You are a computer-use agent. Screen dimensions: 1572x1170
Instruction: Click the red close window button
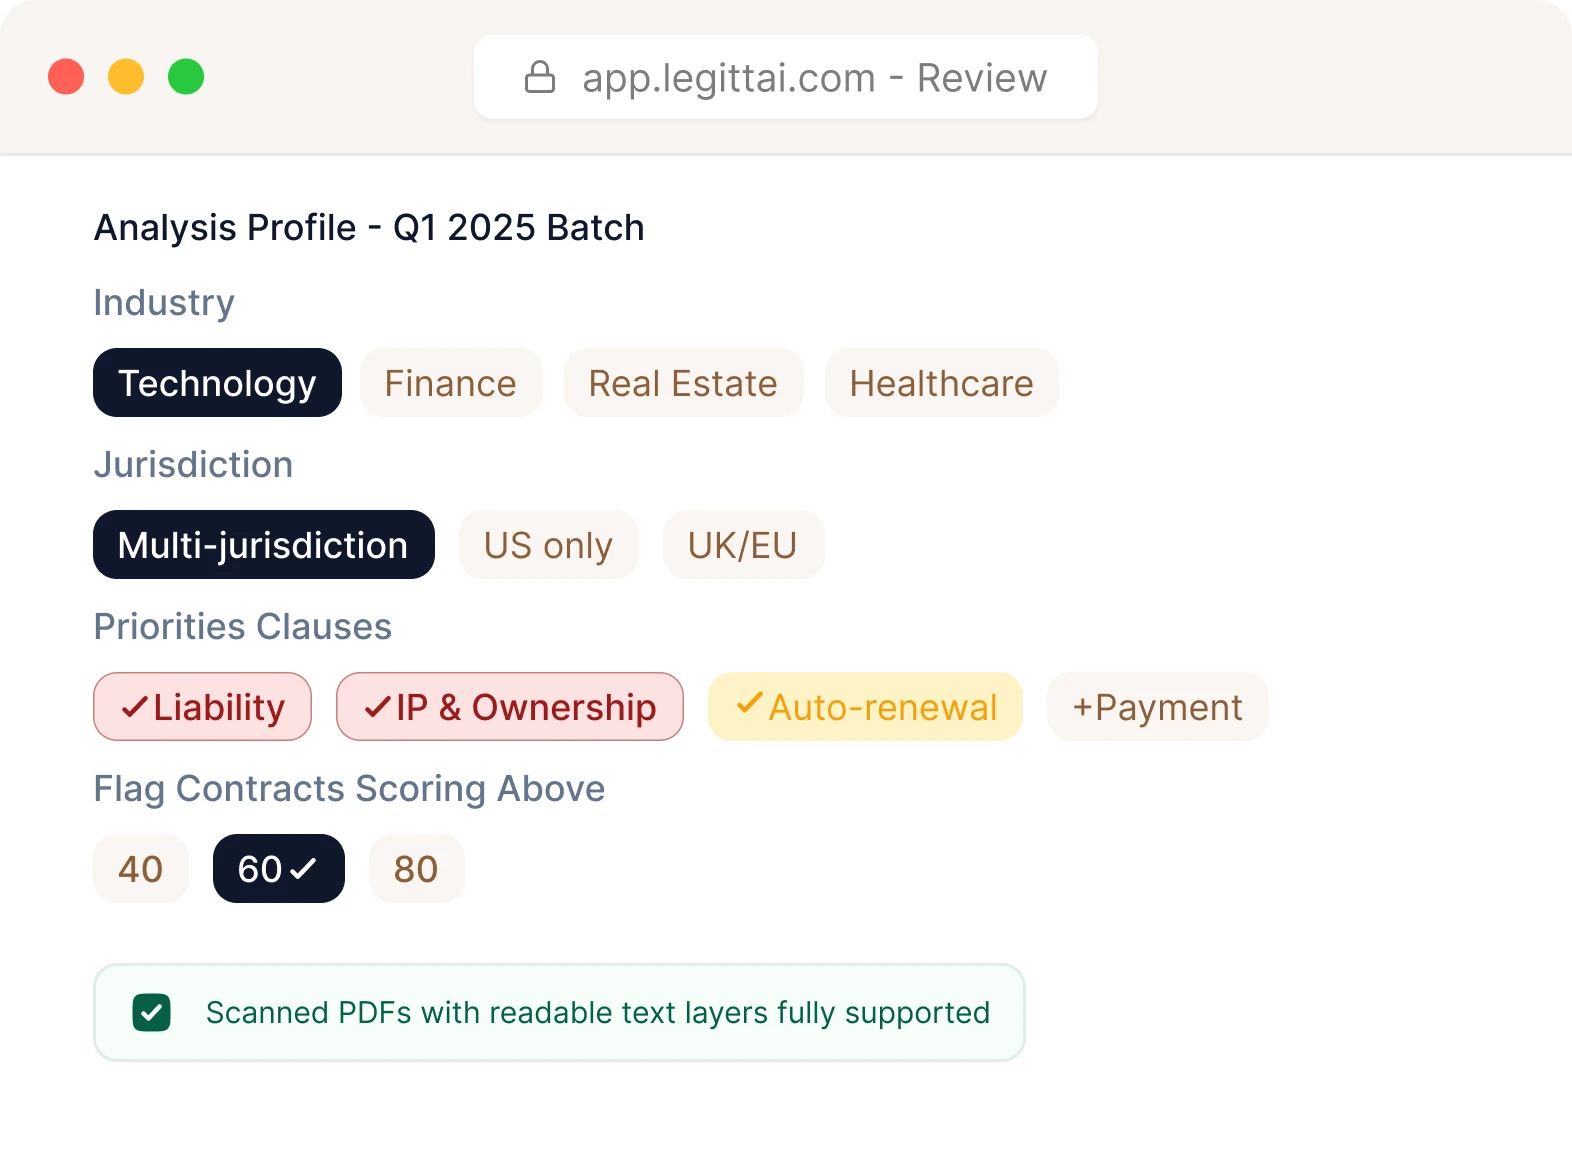[x=66, y=77]
